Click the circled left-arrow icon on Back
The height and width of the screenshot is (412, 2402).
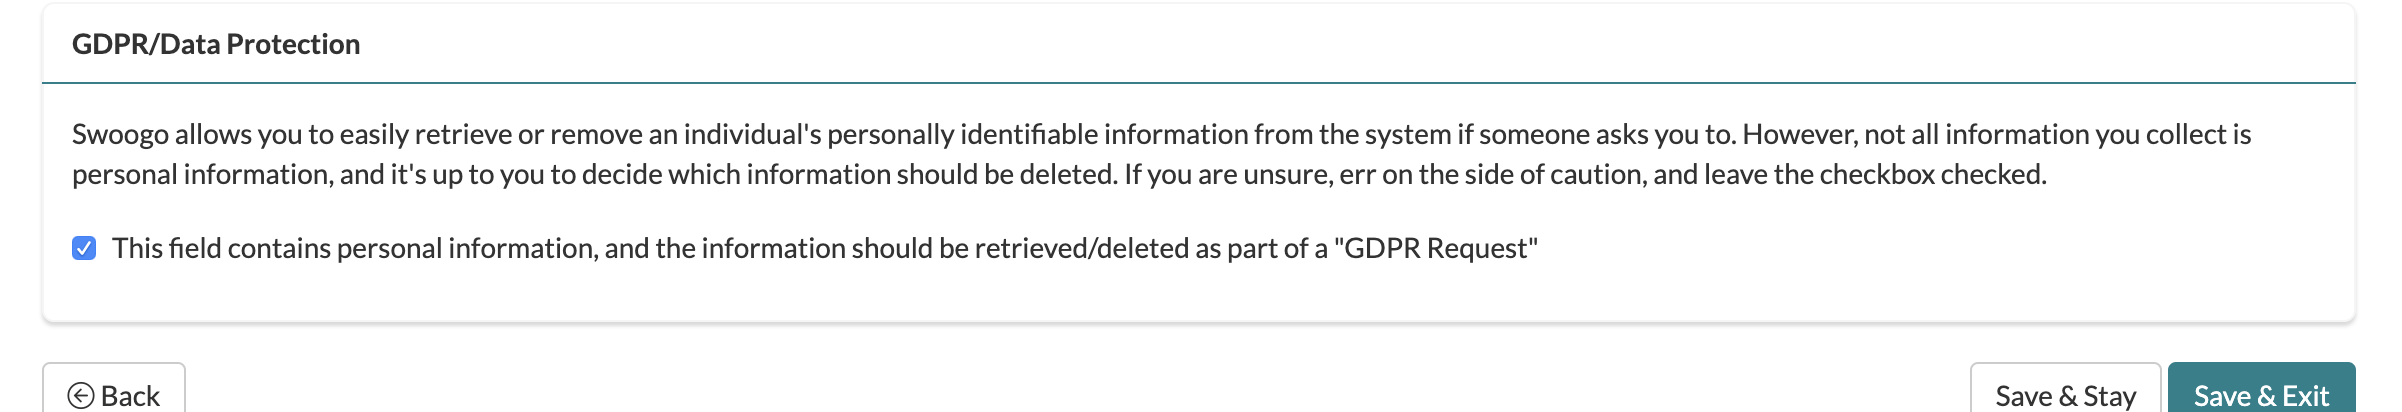[81, 396]
